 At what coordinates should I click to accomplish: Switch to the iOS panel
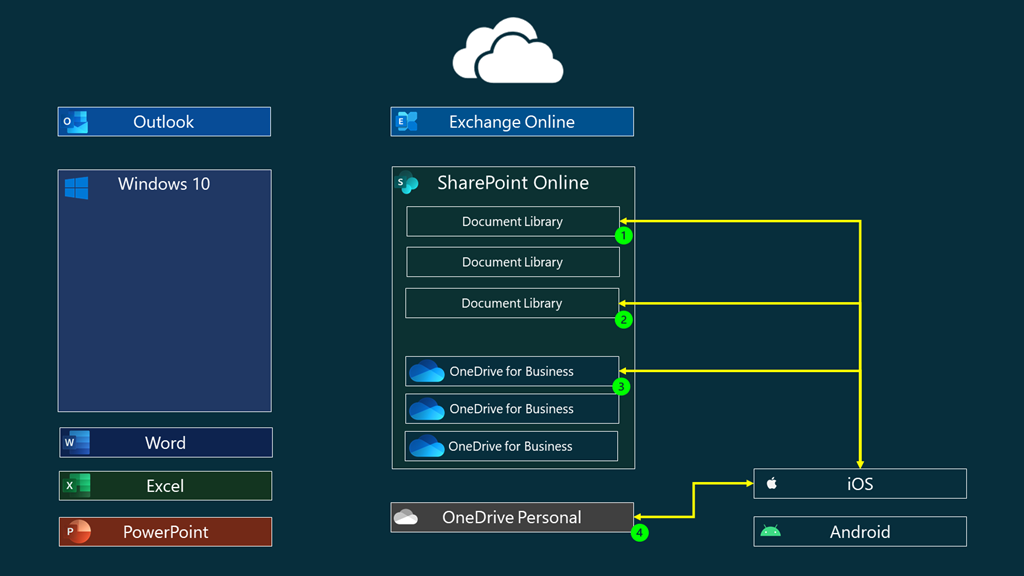click(860, 483)
